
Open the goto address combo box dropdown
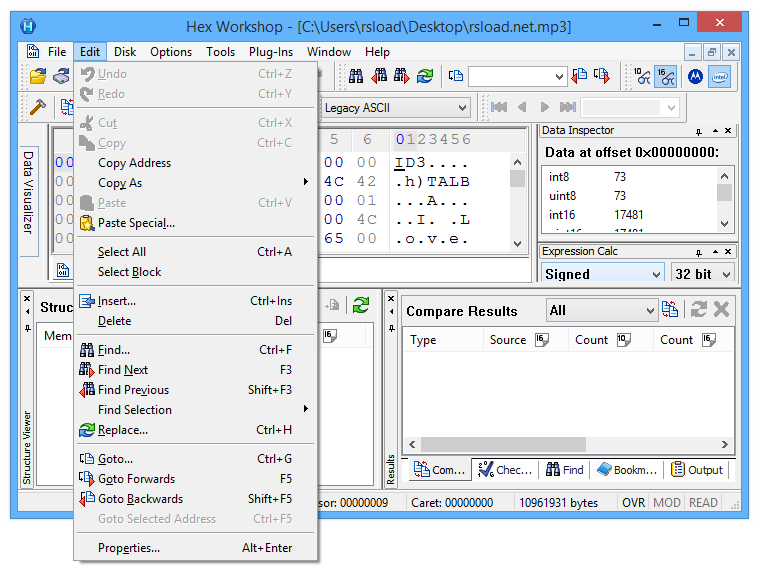click(x=559, y=77)
